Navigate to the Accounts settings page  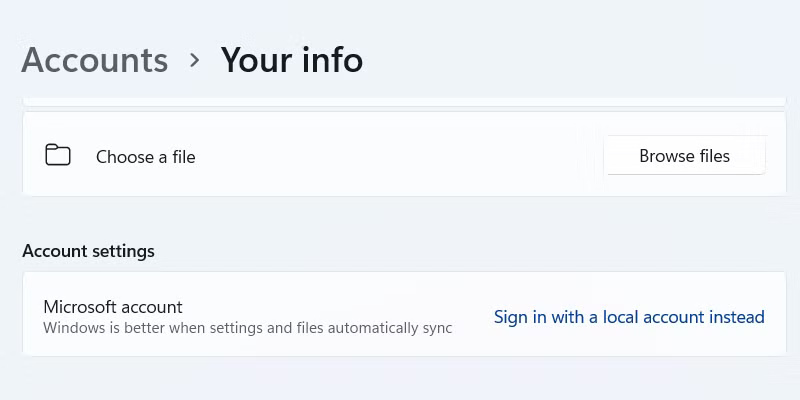tap(95, 60)
